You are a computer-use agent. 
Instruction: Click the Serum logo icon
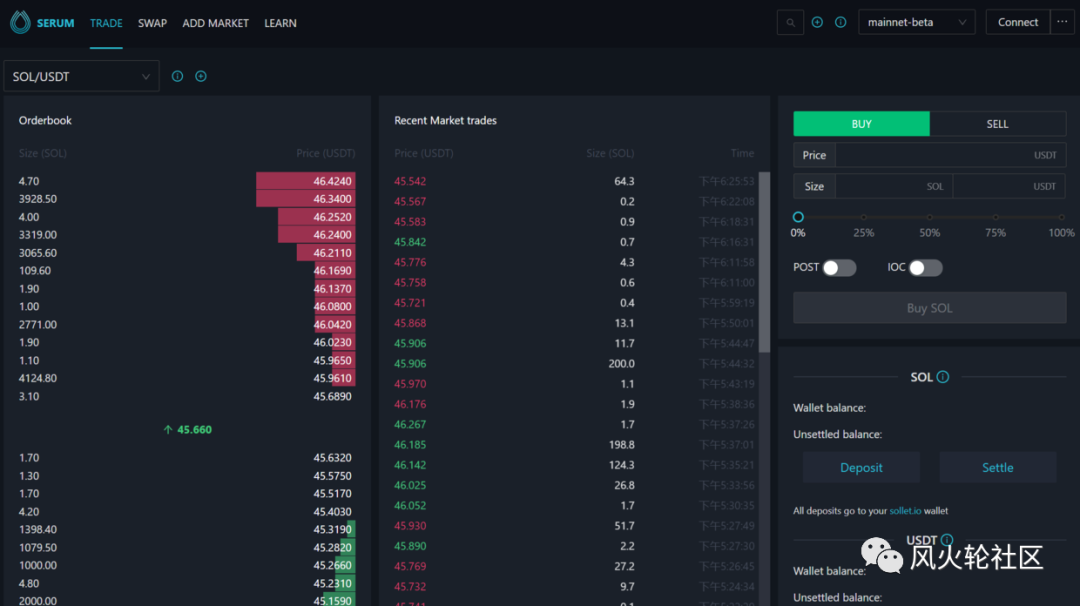pyautogui.click(x=20, y=23)
